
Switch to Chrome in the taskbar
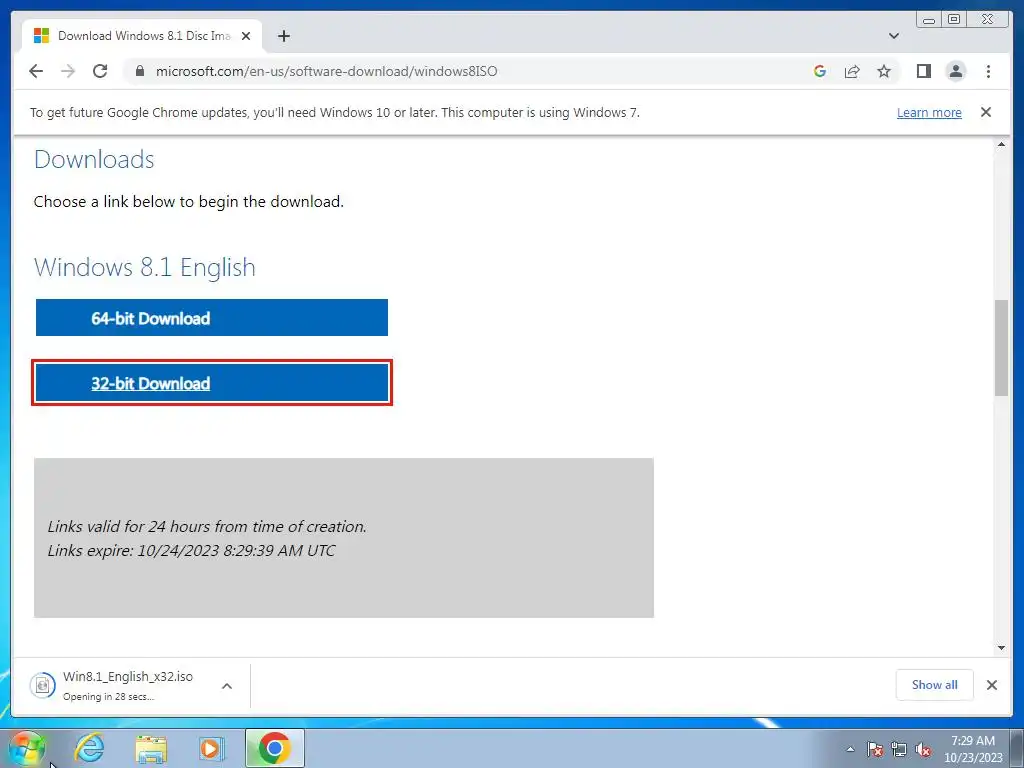(x=275, y=748)
